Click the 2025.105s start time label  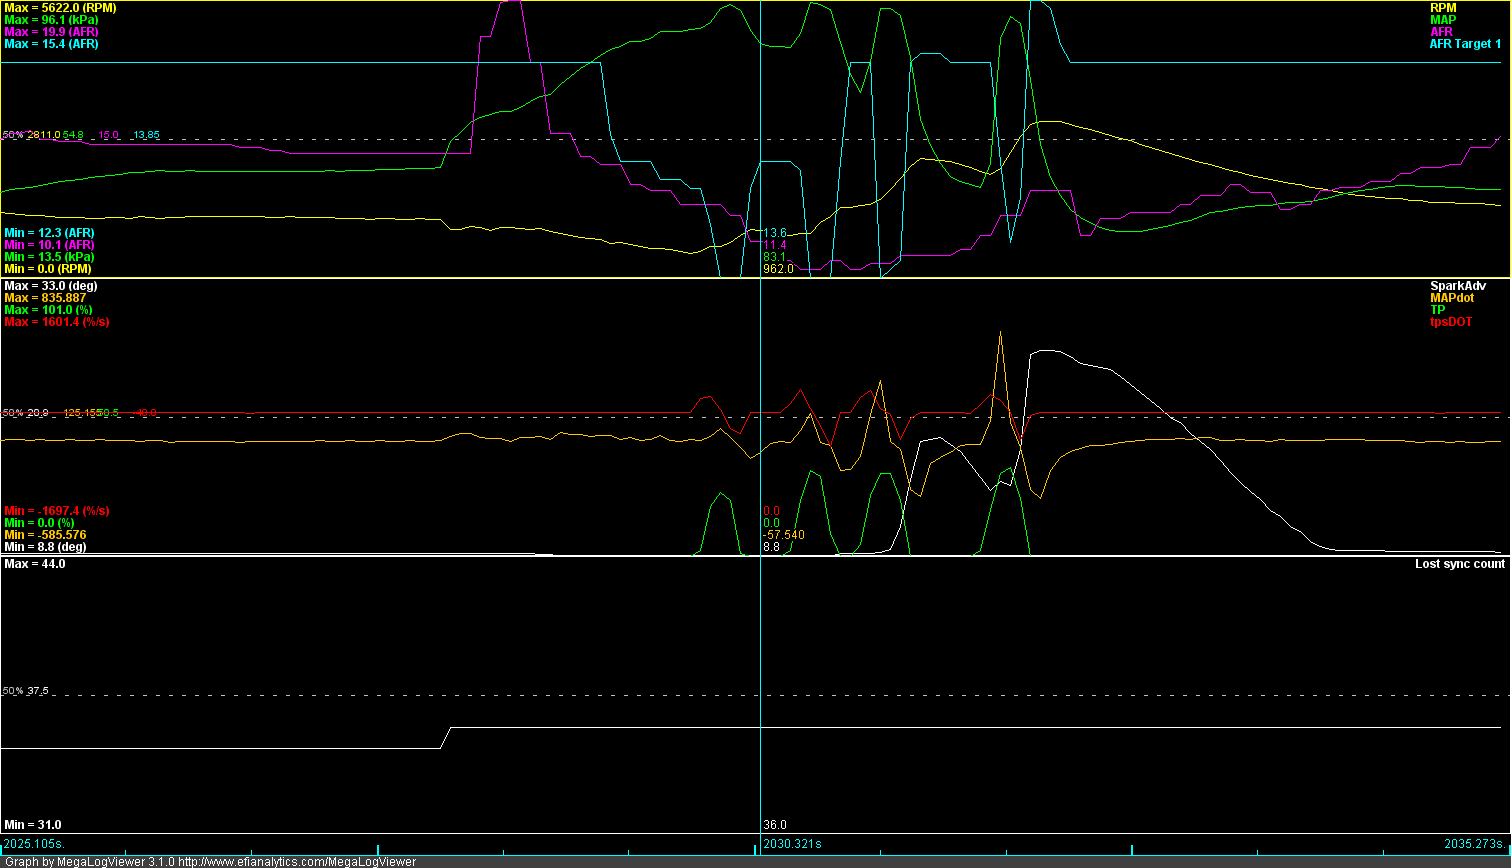pyautogui.click(x=33, y=844)
